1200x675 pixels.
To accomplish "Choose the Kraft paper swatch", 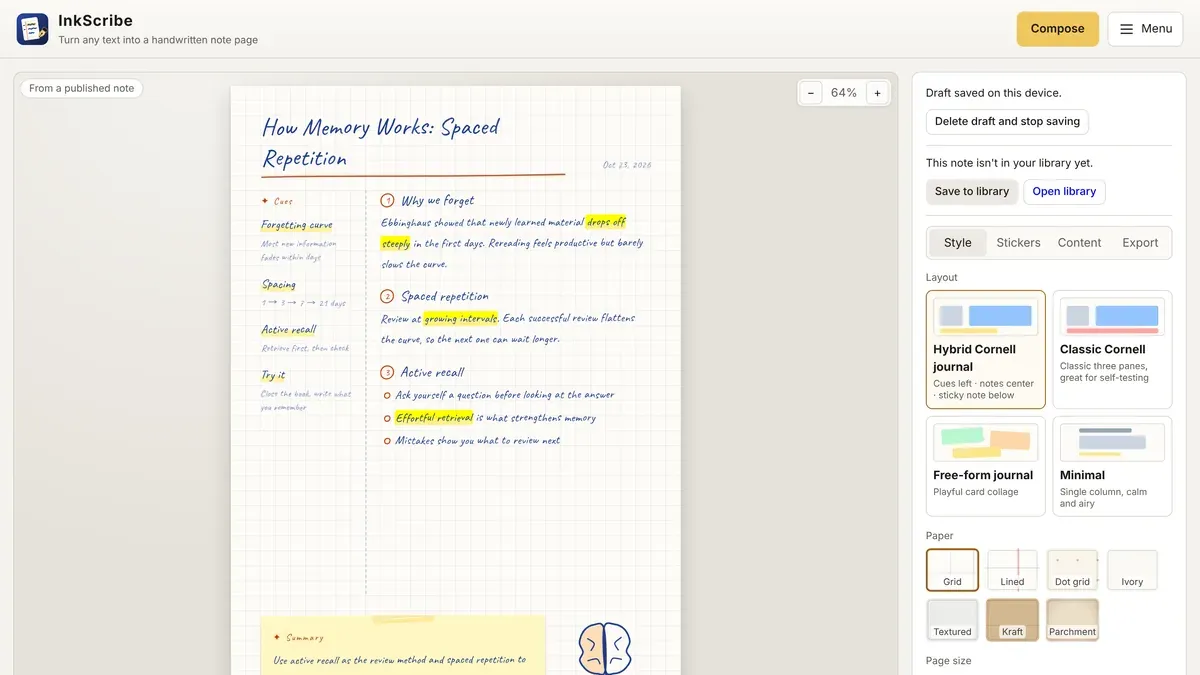I will (1012, 619).
